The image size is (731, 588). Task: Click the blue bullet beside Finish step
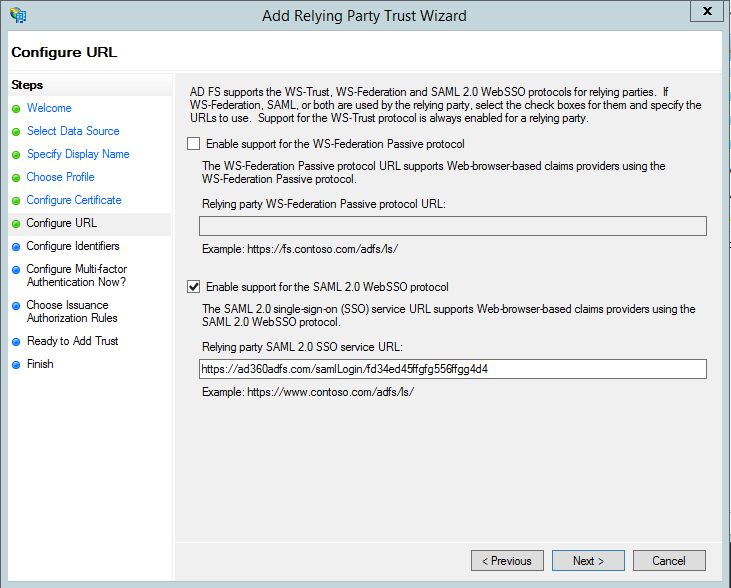16,364
